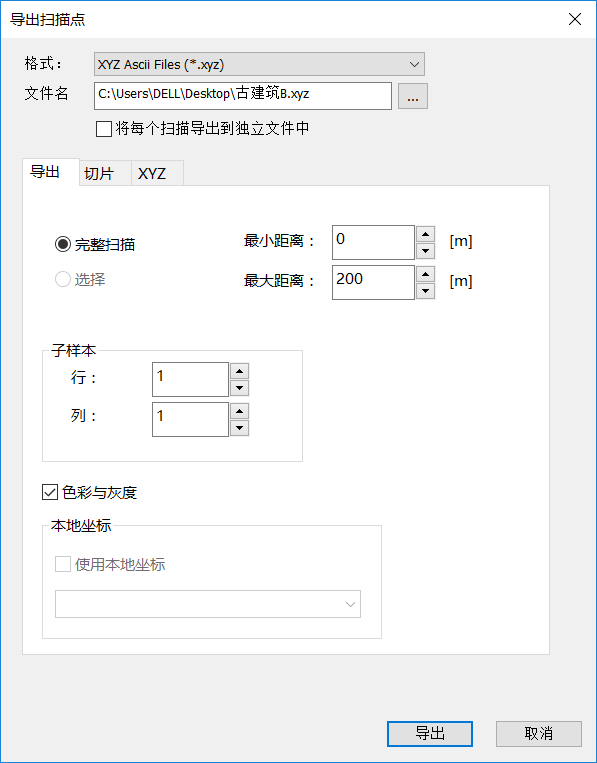The height and width of the screenshot is (763, 597).
Task: Increase the subsample column (列) value
Action: coord(239,411)
